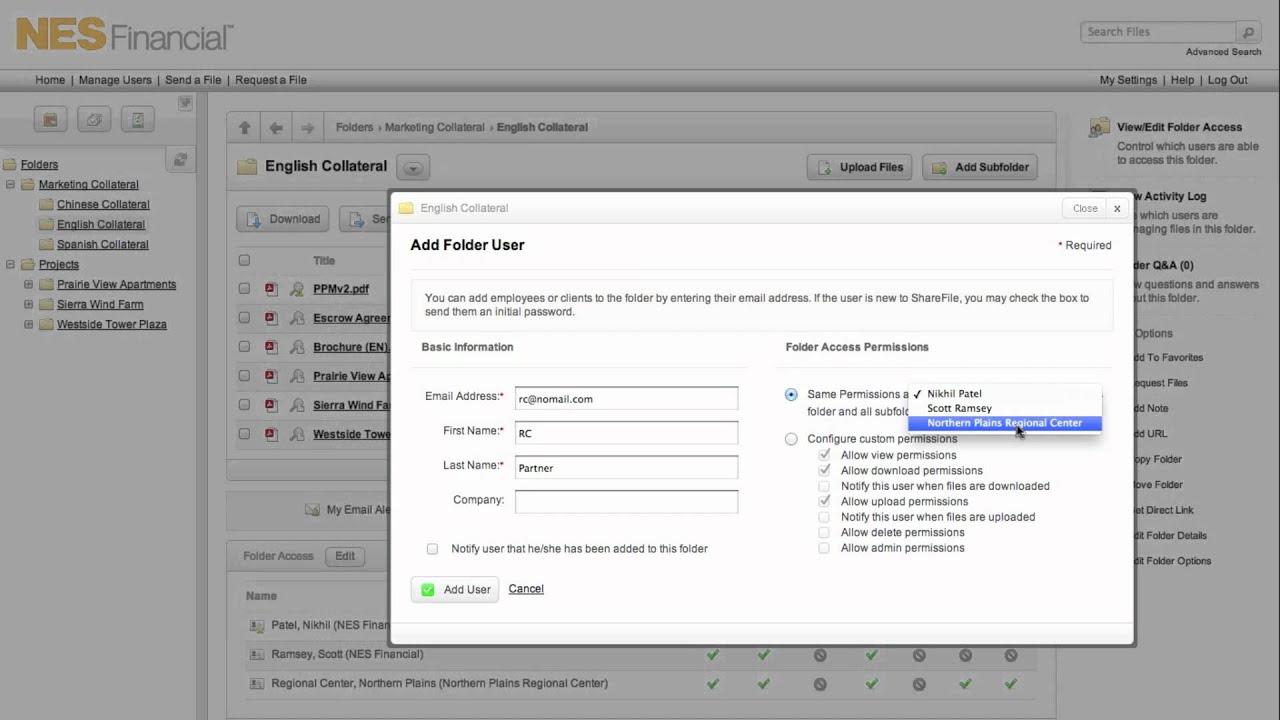Click the Edit button beside Folder Access
1280x720 pixels.
(x=345, y=556)
